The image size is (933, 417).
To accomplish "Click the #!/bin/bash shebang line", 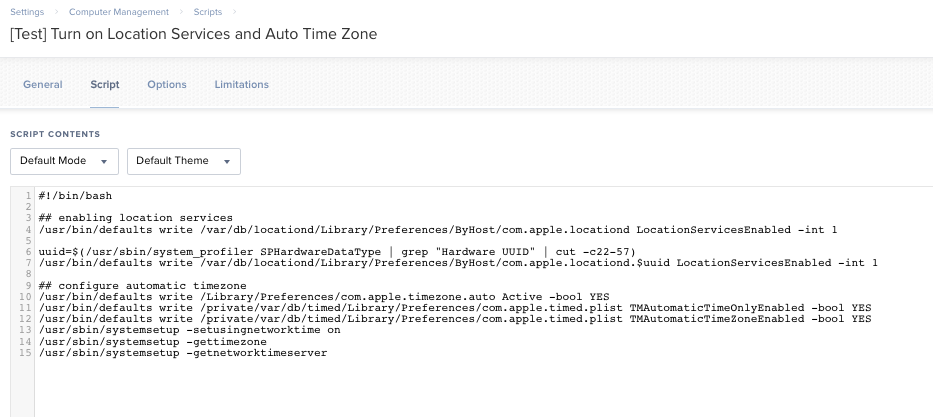I will tap(75, 196).
